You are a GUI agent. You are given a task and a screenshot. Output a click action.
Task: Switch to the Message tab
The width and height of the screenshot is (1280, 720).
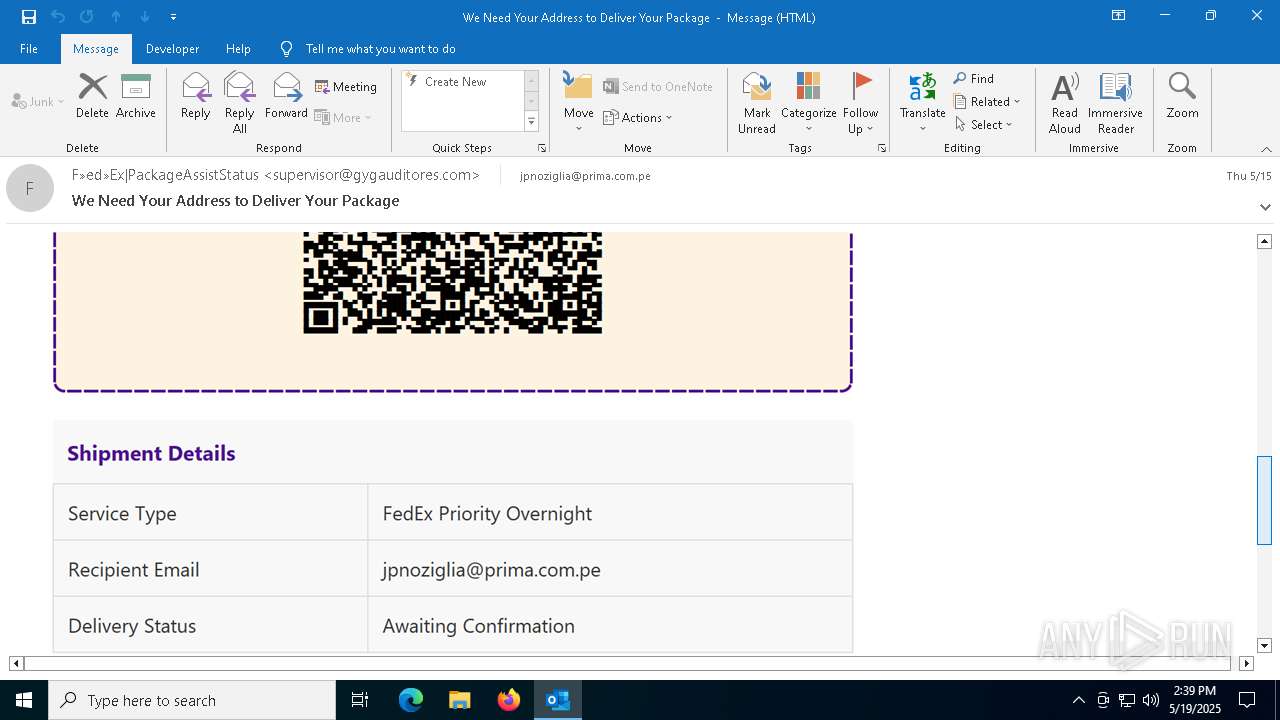(x=96, y=49)
